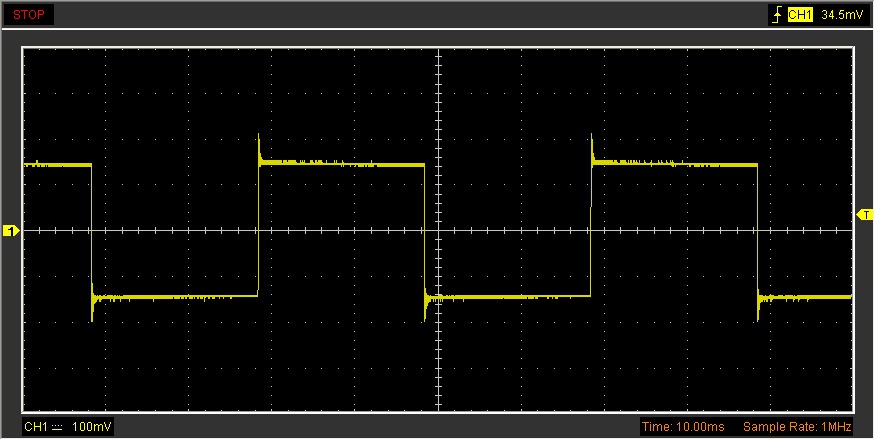Screen dimensions: 875x440
Task: Open the 100mV vertical scale setting
Action: [94, 427]
